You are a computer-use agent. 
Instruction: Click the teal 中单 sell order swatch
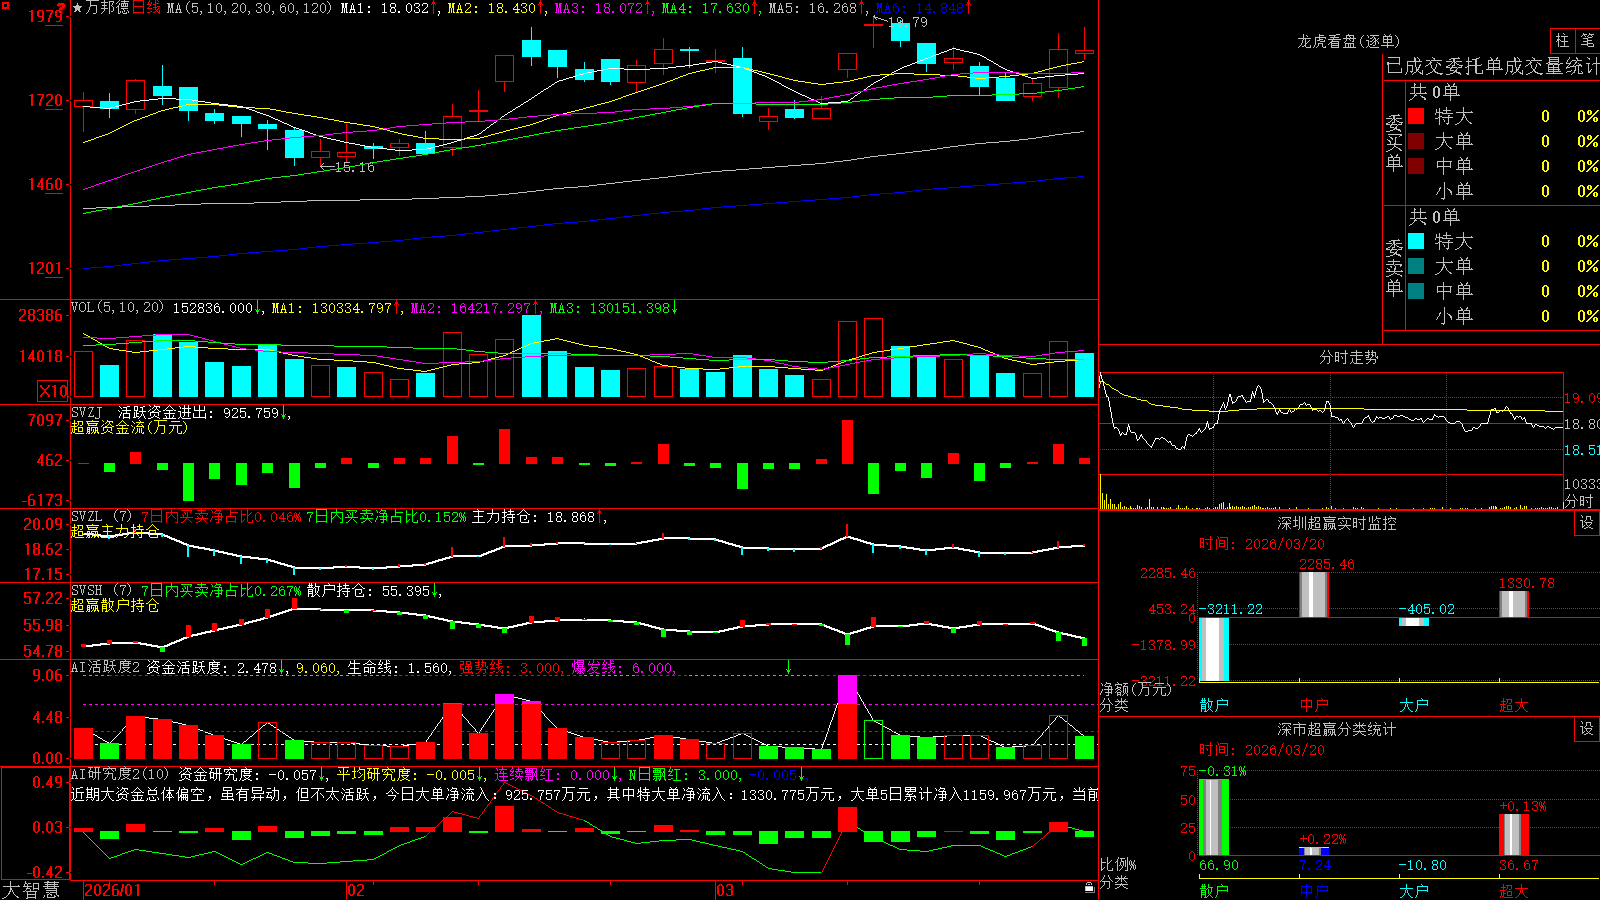[x=1416, y=291]
